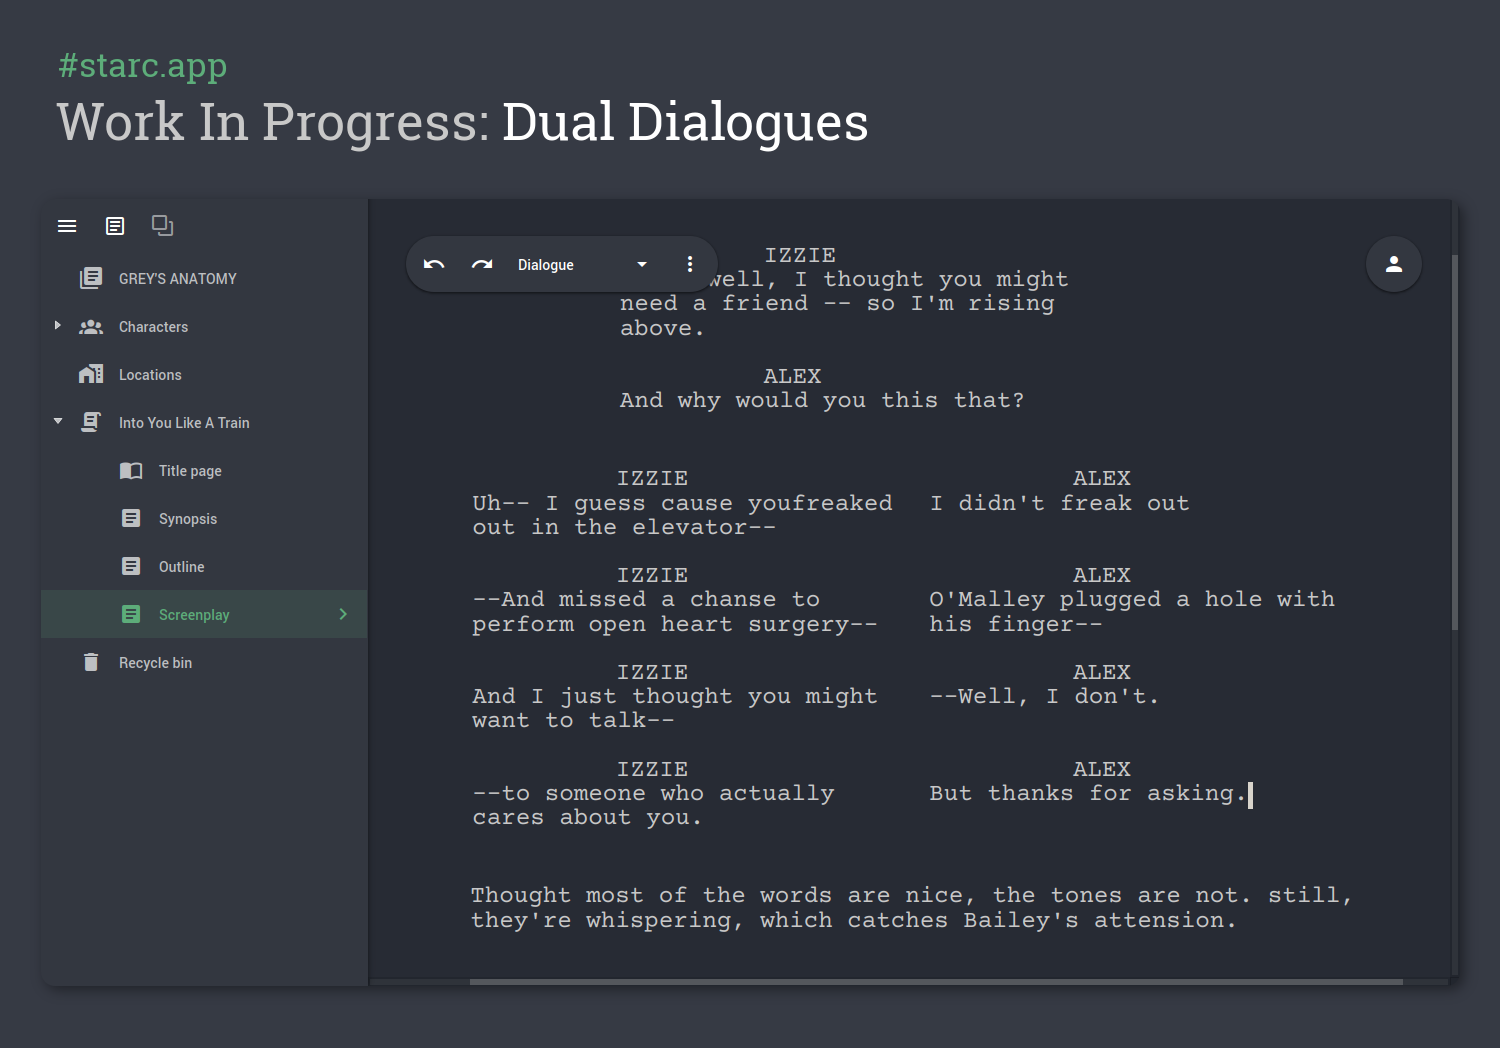Collapse the Into You Like A Train node

pos(58,421)
